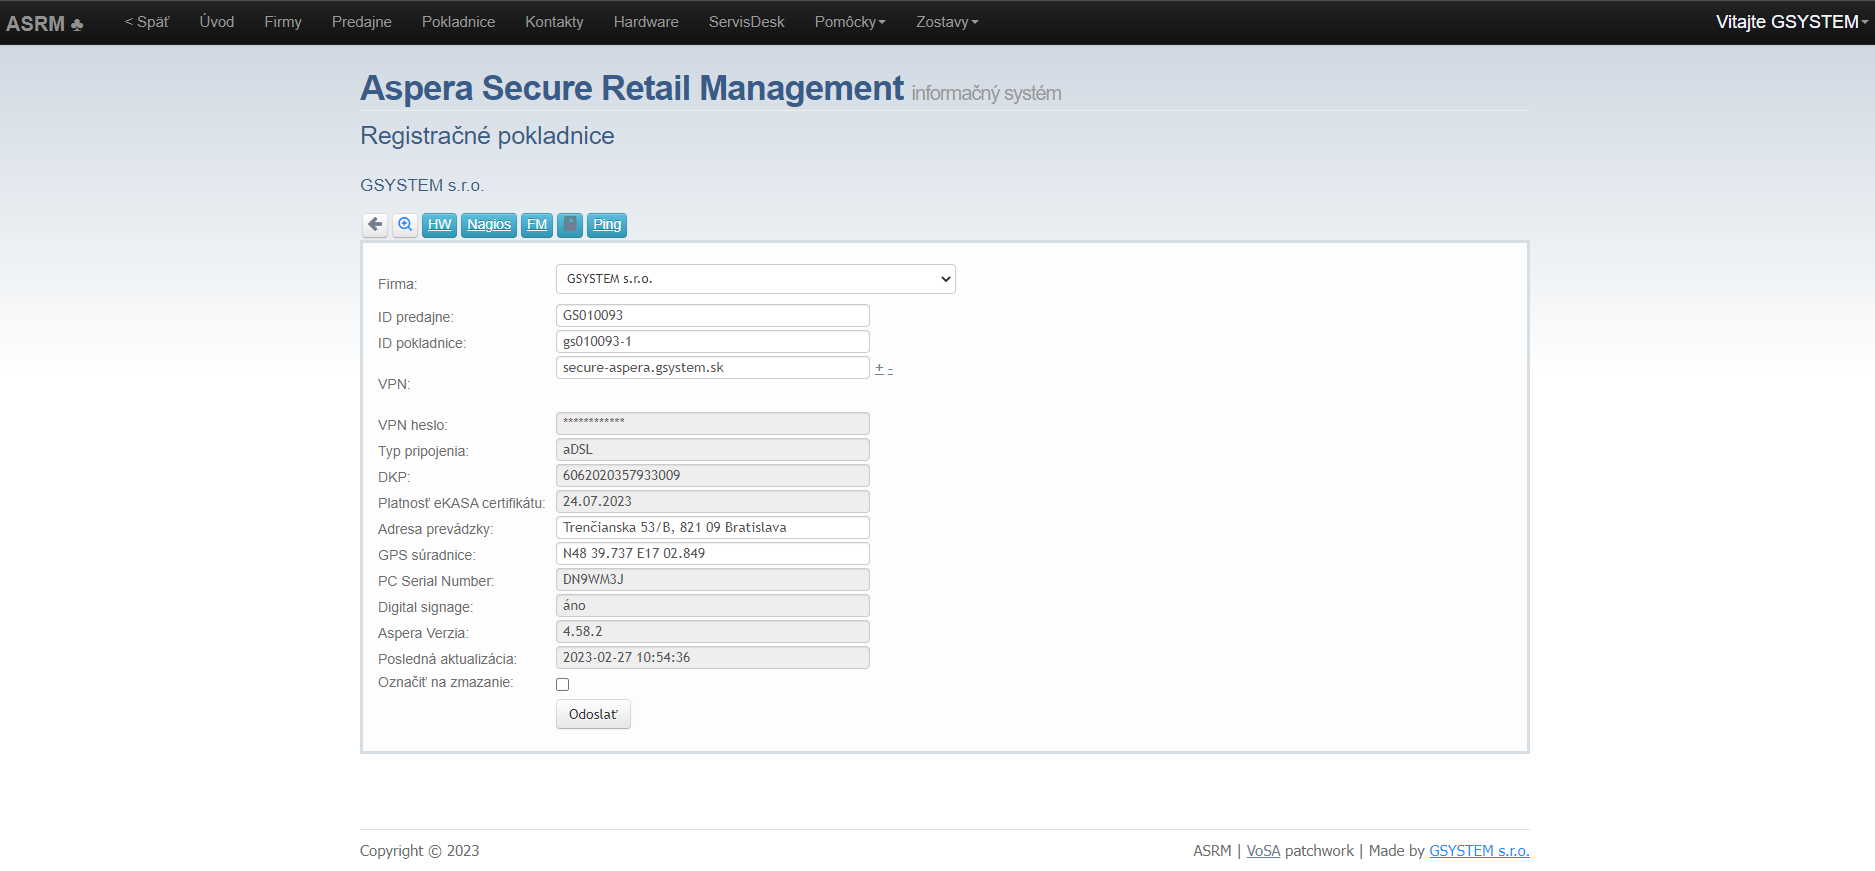1875x871 pixels.
Task: Follow the VoSA footer link
Action: tap(1263, 851)
